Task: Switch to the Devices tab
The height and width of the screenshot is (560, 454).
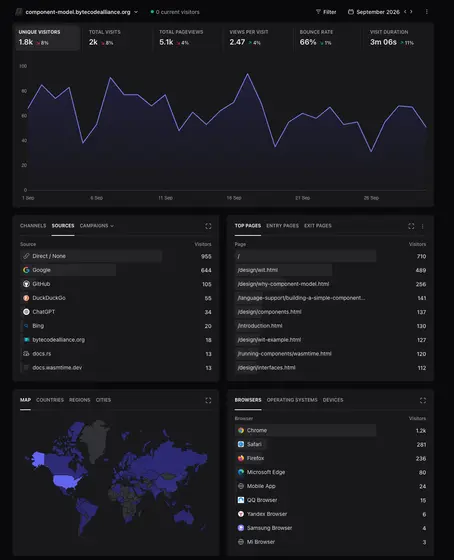Action: click(x=333, y=400)
